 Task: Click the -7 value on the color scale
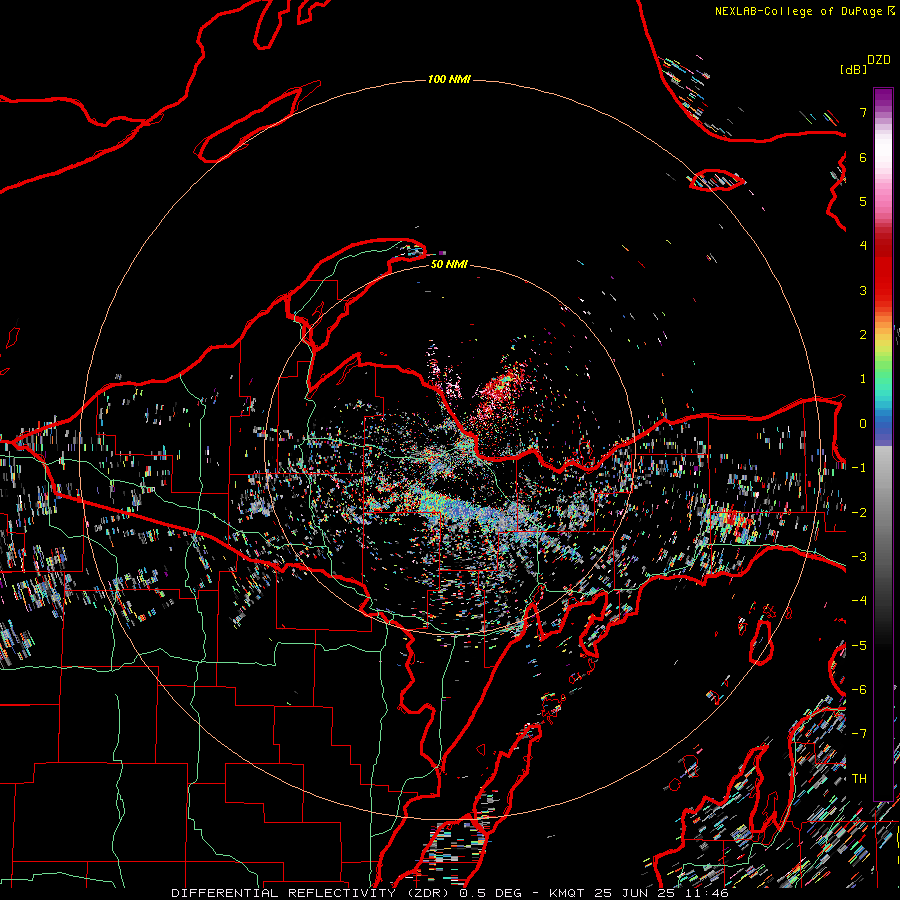[859, 734]
